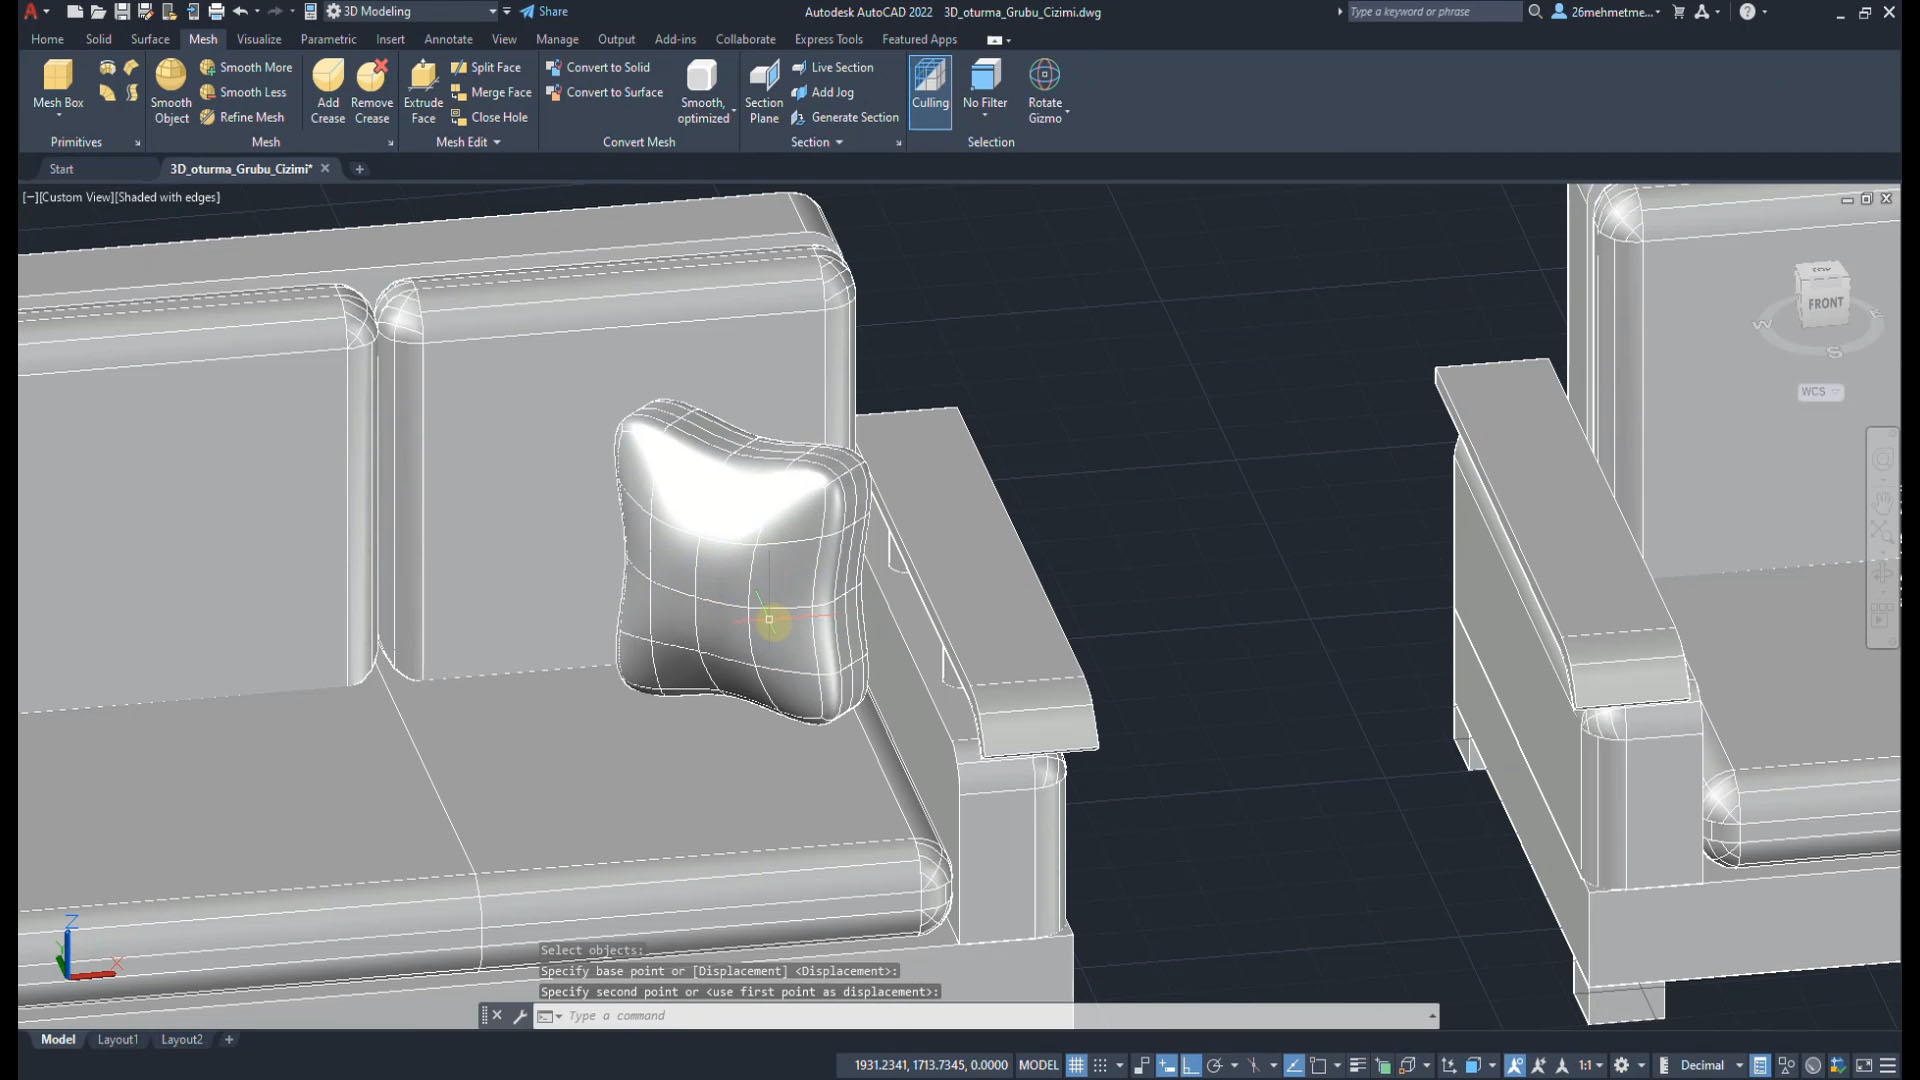1920x1080 pixels.
Task: Select the Remove Crease tool
Action: [371, 92]
